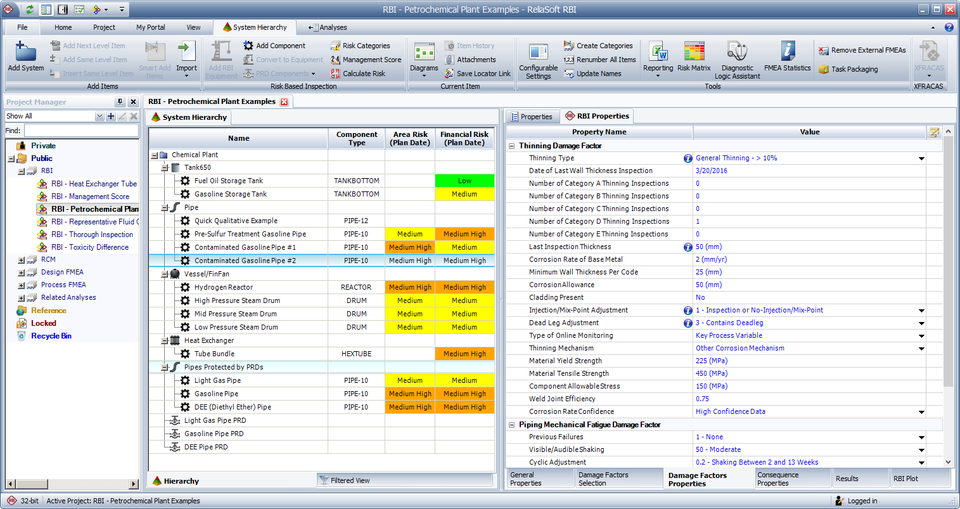Switch to Analyses tab

(x=328, y=28)
